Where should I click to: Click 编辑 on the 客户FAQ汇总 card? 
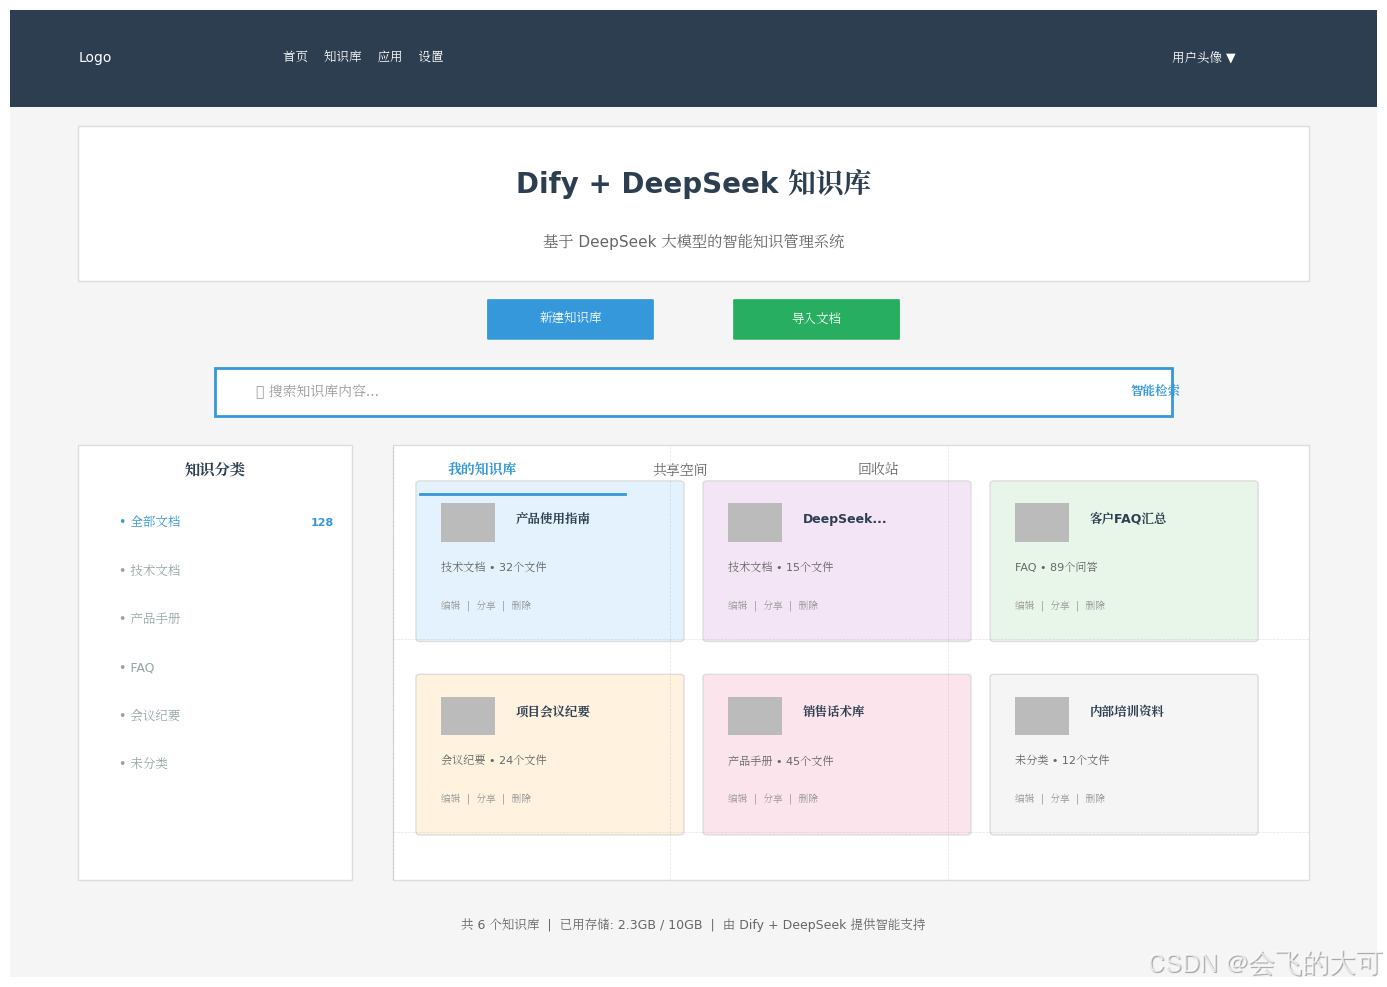point(1025,606)
